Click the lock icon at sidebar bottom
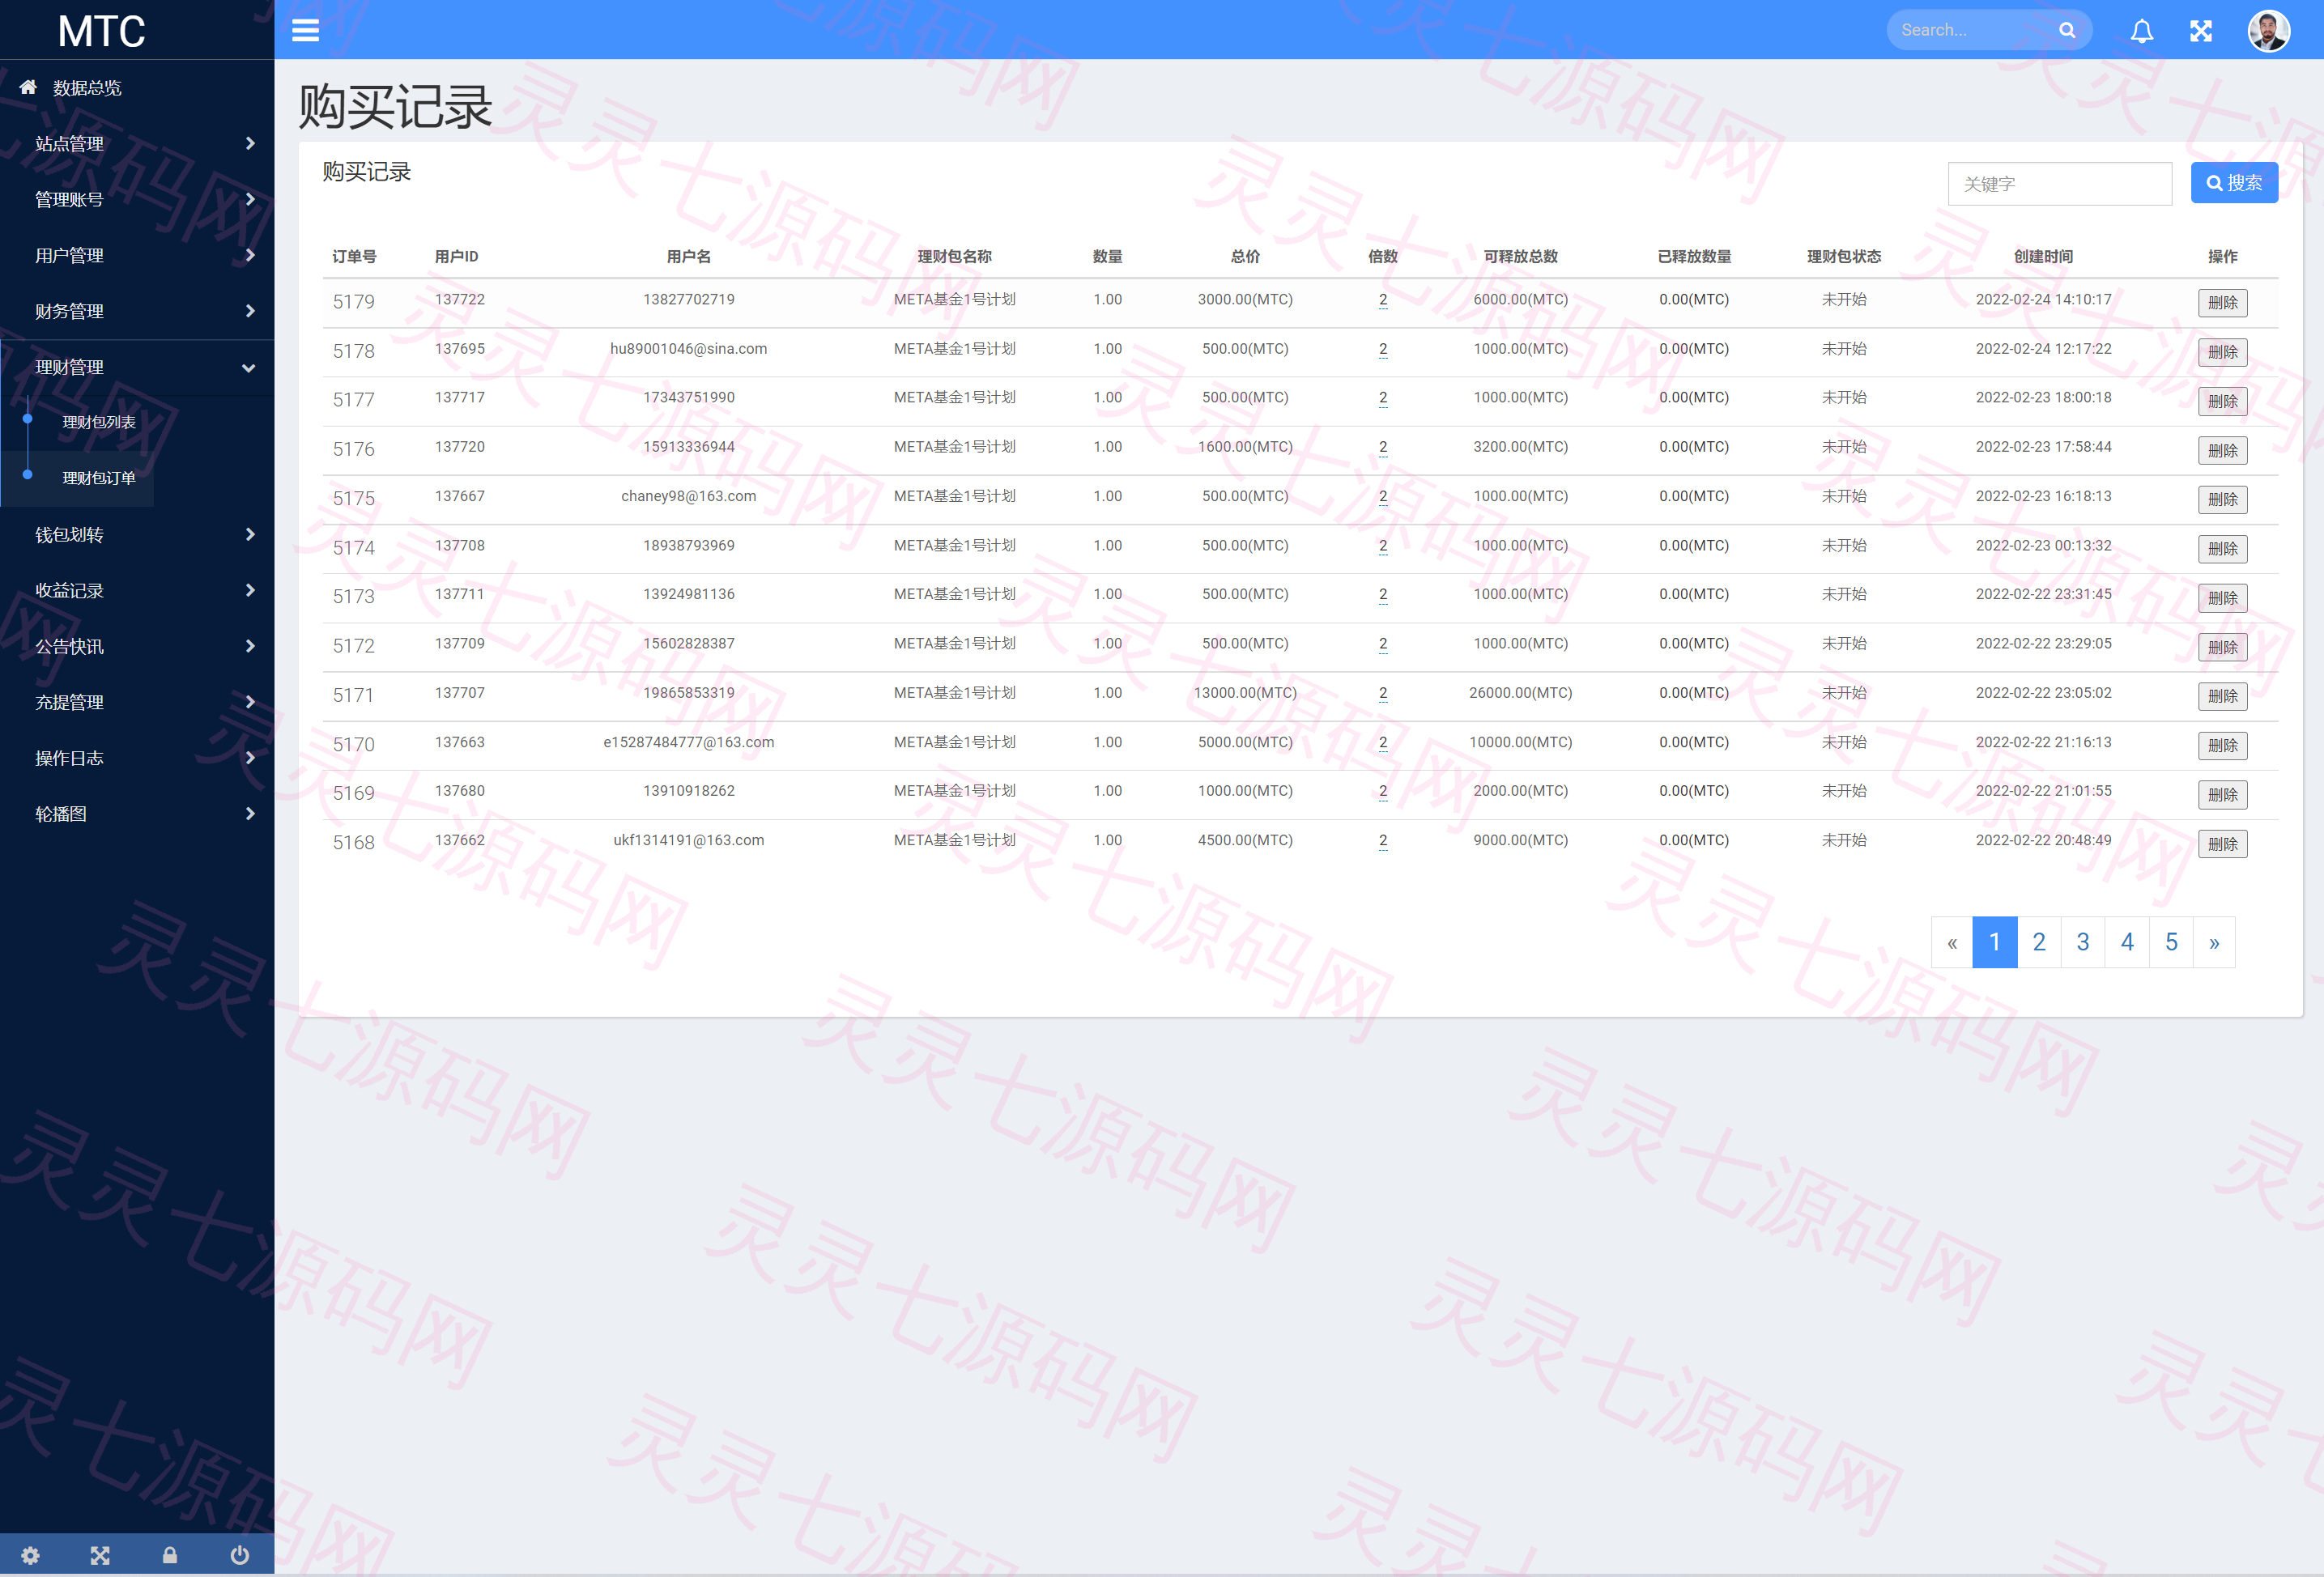The image size is (2324, 1577). tap(170, 1555)
